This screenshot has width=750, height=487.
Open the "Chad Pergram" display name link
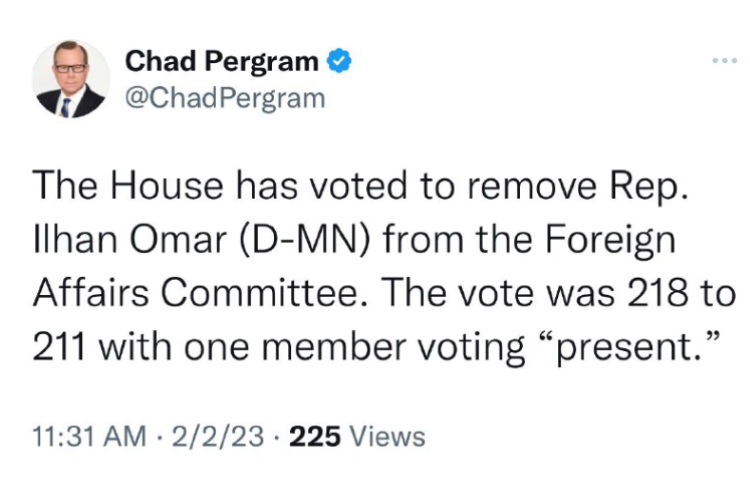tap(222, 63)
